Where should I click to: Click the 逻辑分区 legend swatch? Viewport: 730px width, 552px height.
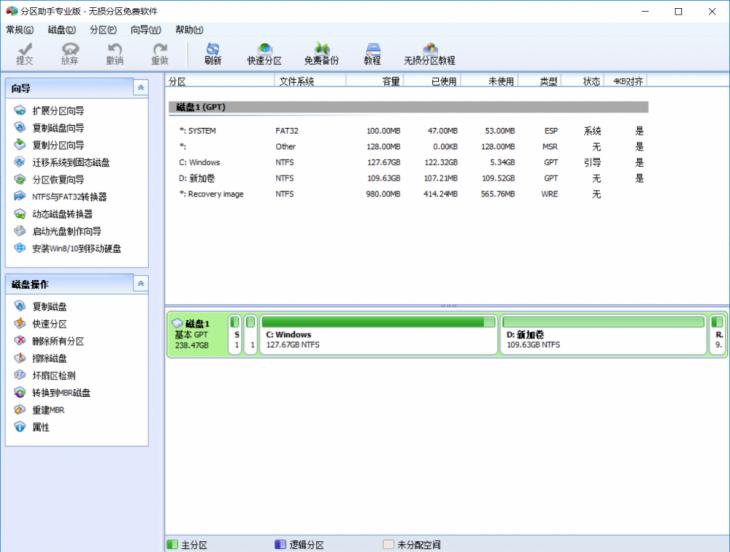coord(280,544)
